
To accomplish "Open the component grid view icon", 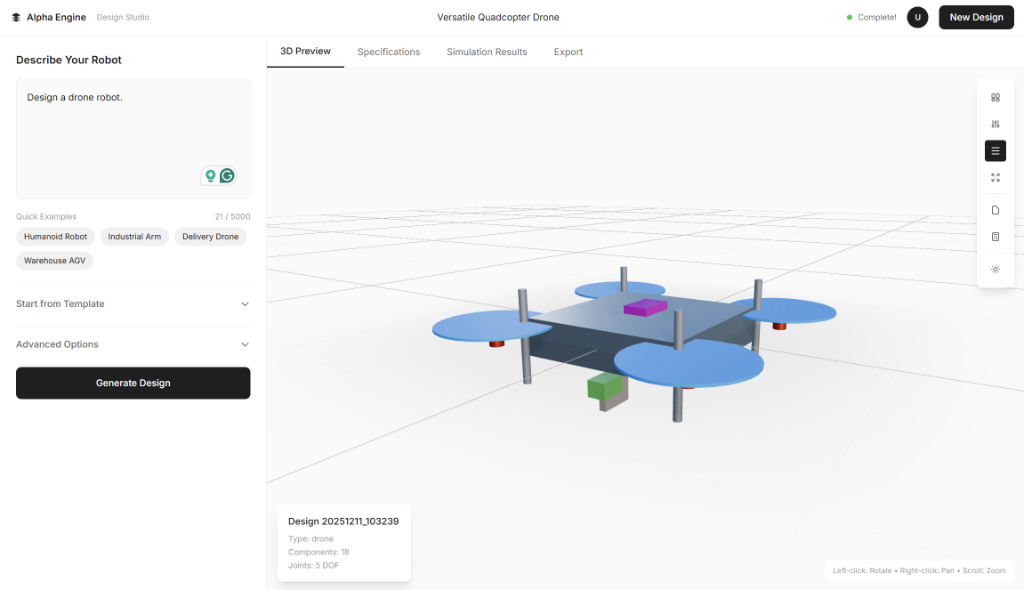I will 995,97.
